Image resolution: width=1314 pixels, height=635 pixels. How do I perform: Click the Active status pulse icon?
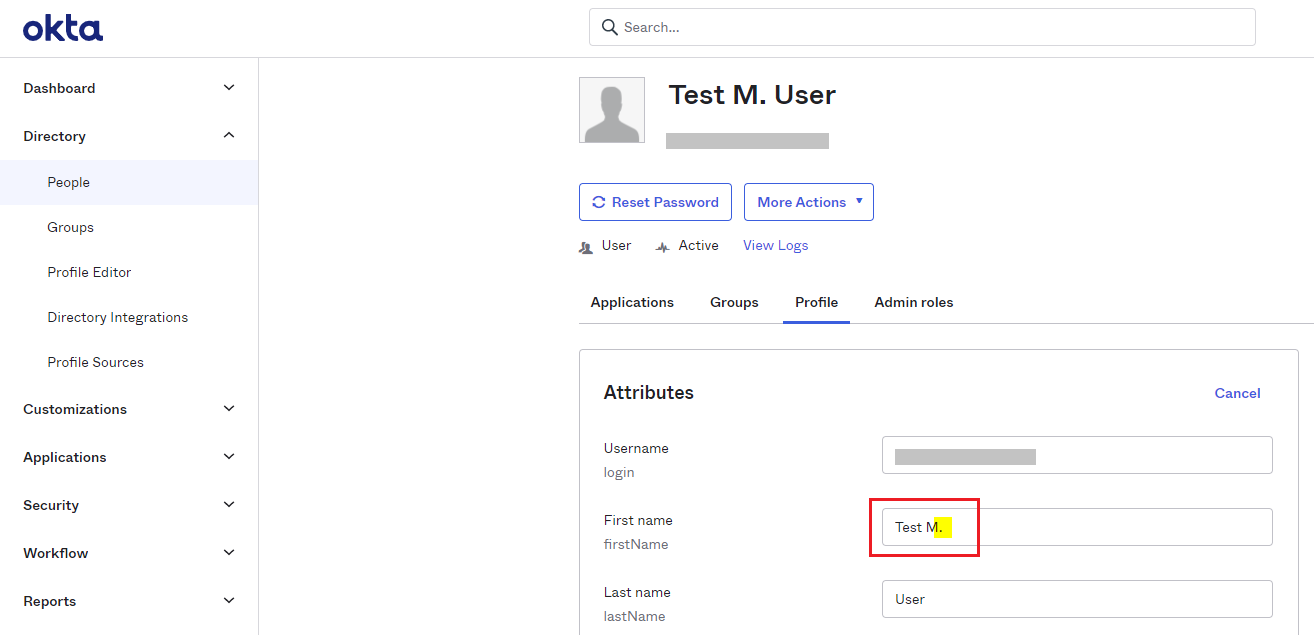[662, 247]
